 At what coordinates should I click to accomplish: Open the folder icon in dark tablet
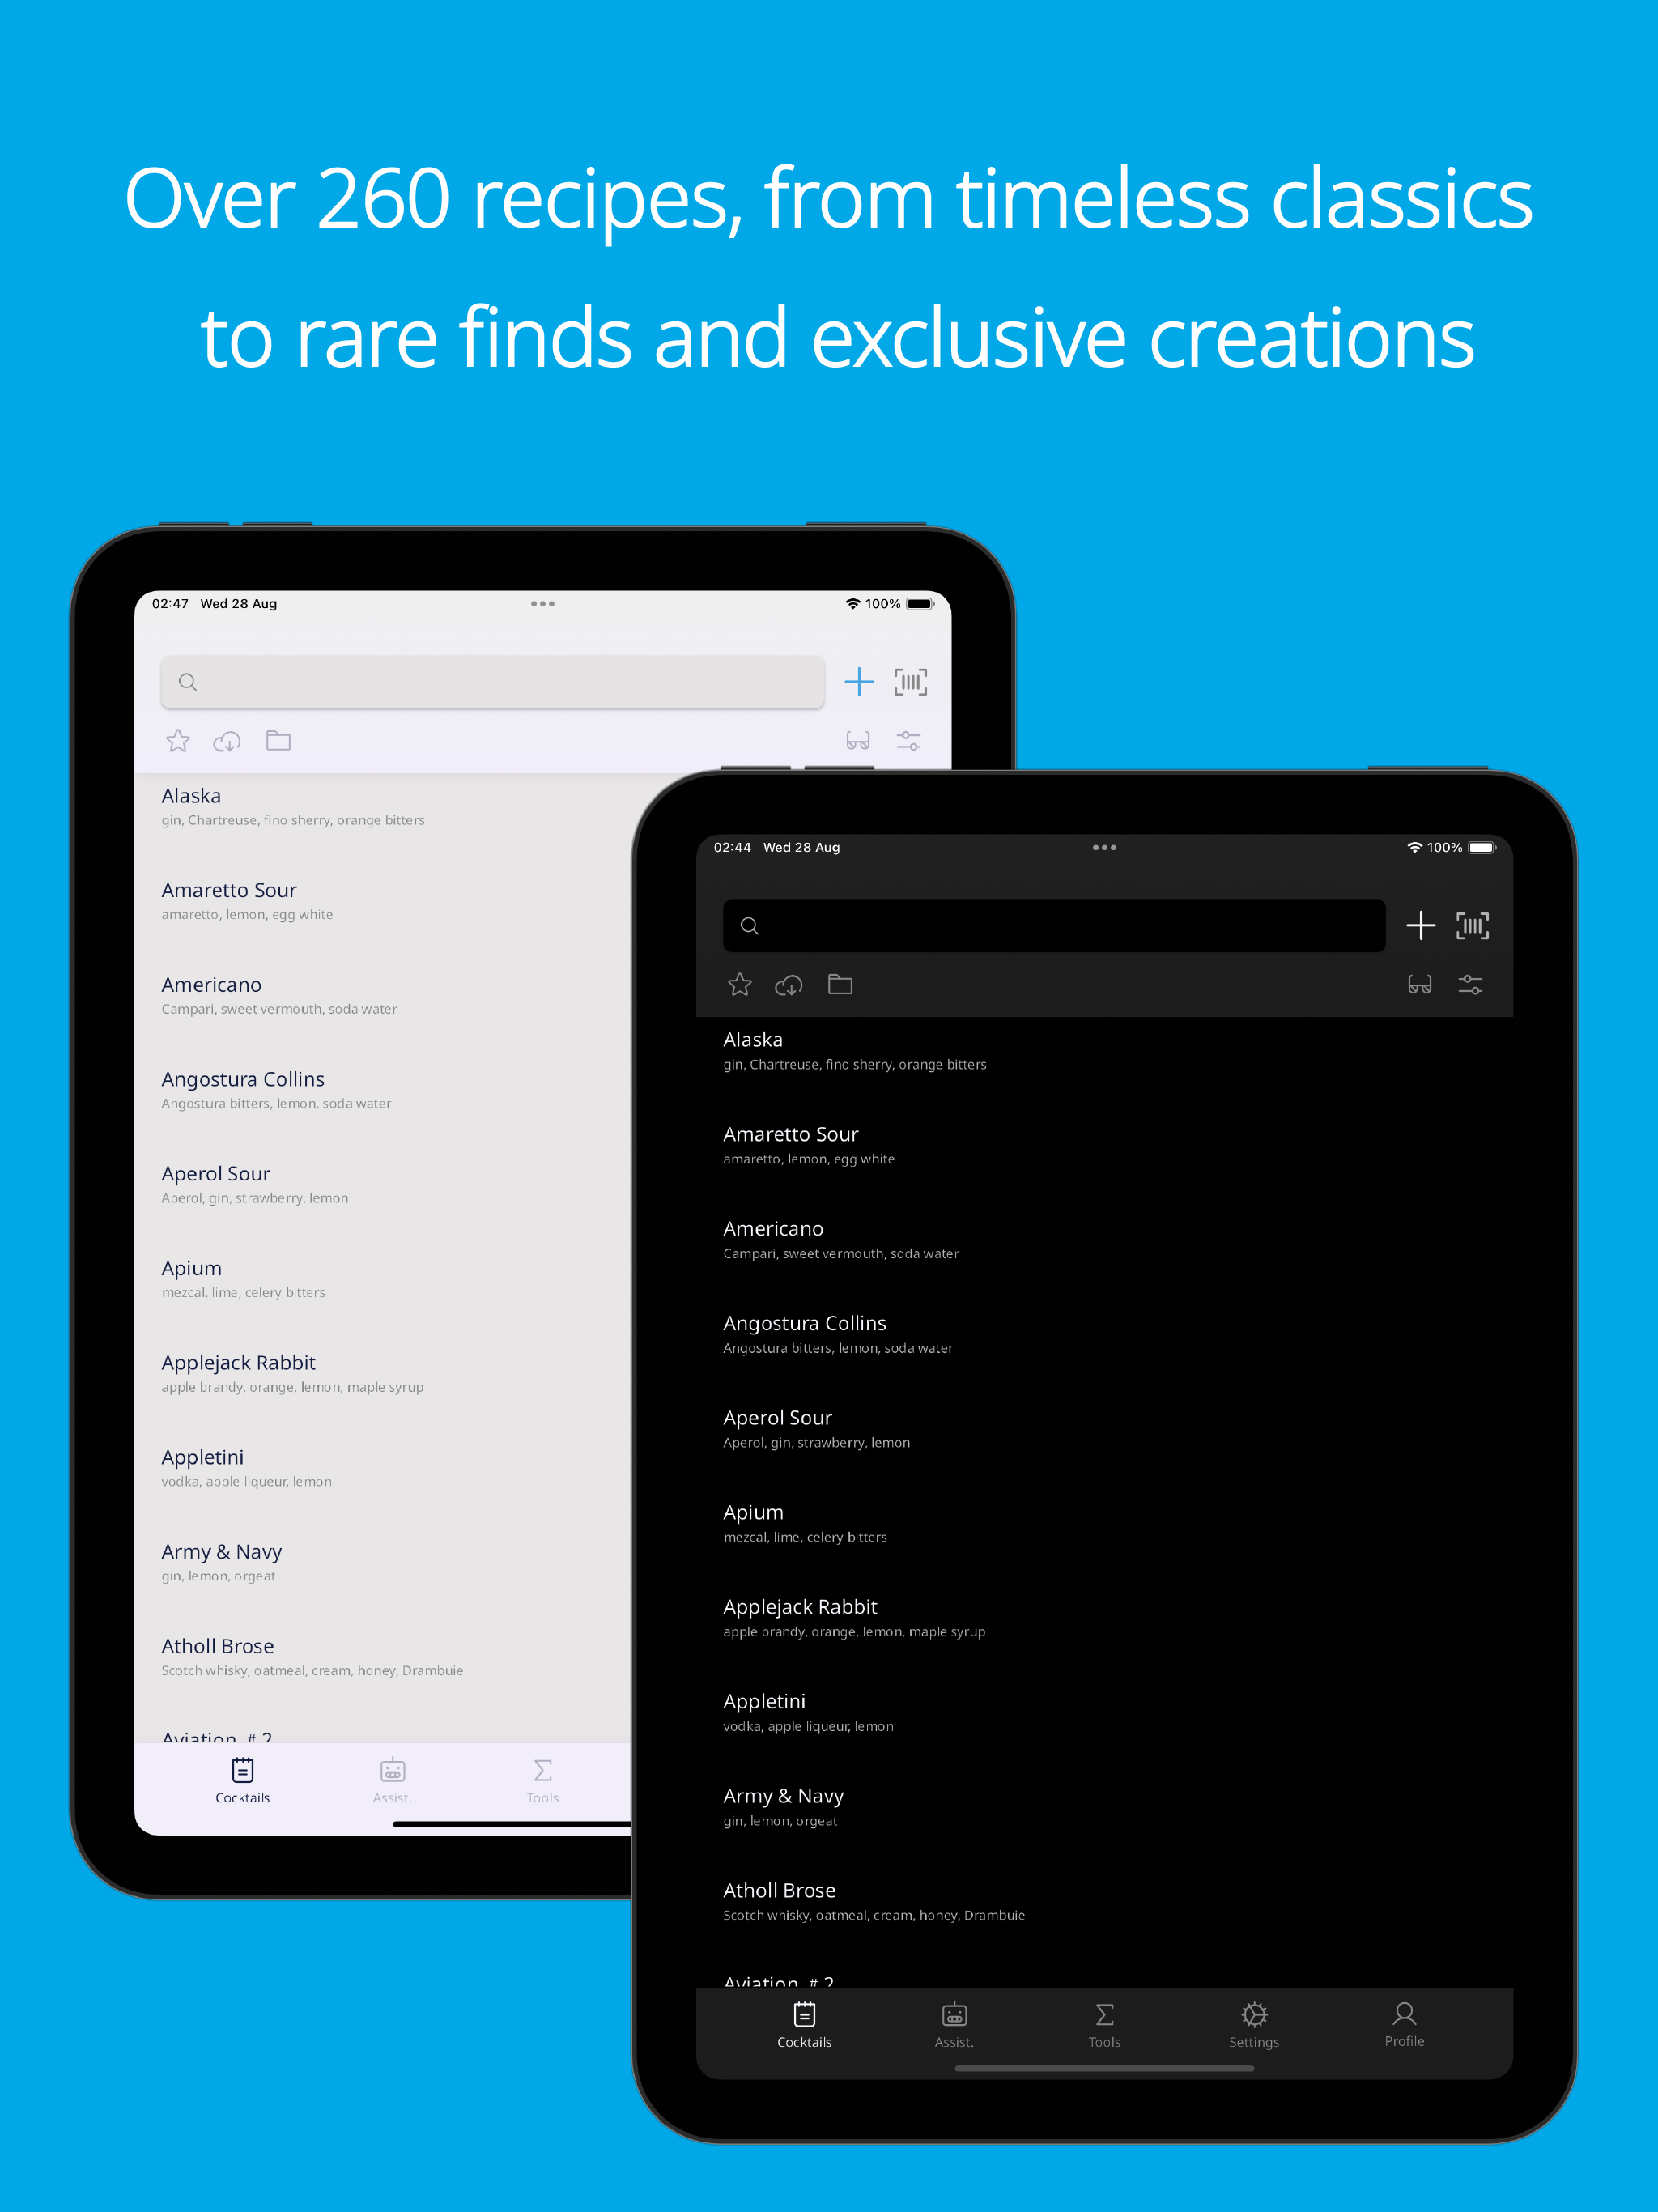coord(840,985)
